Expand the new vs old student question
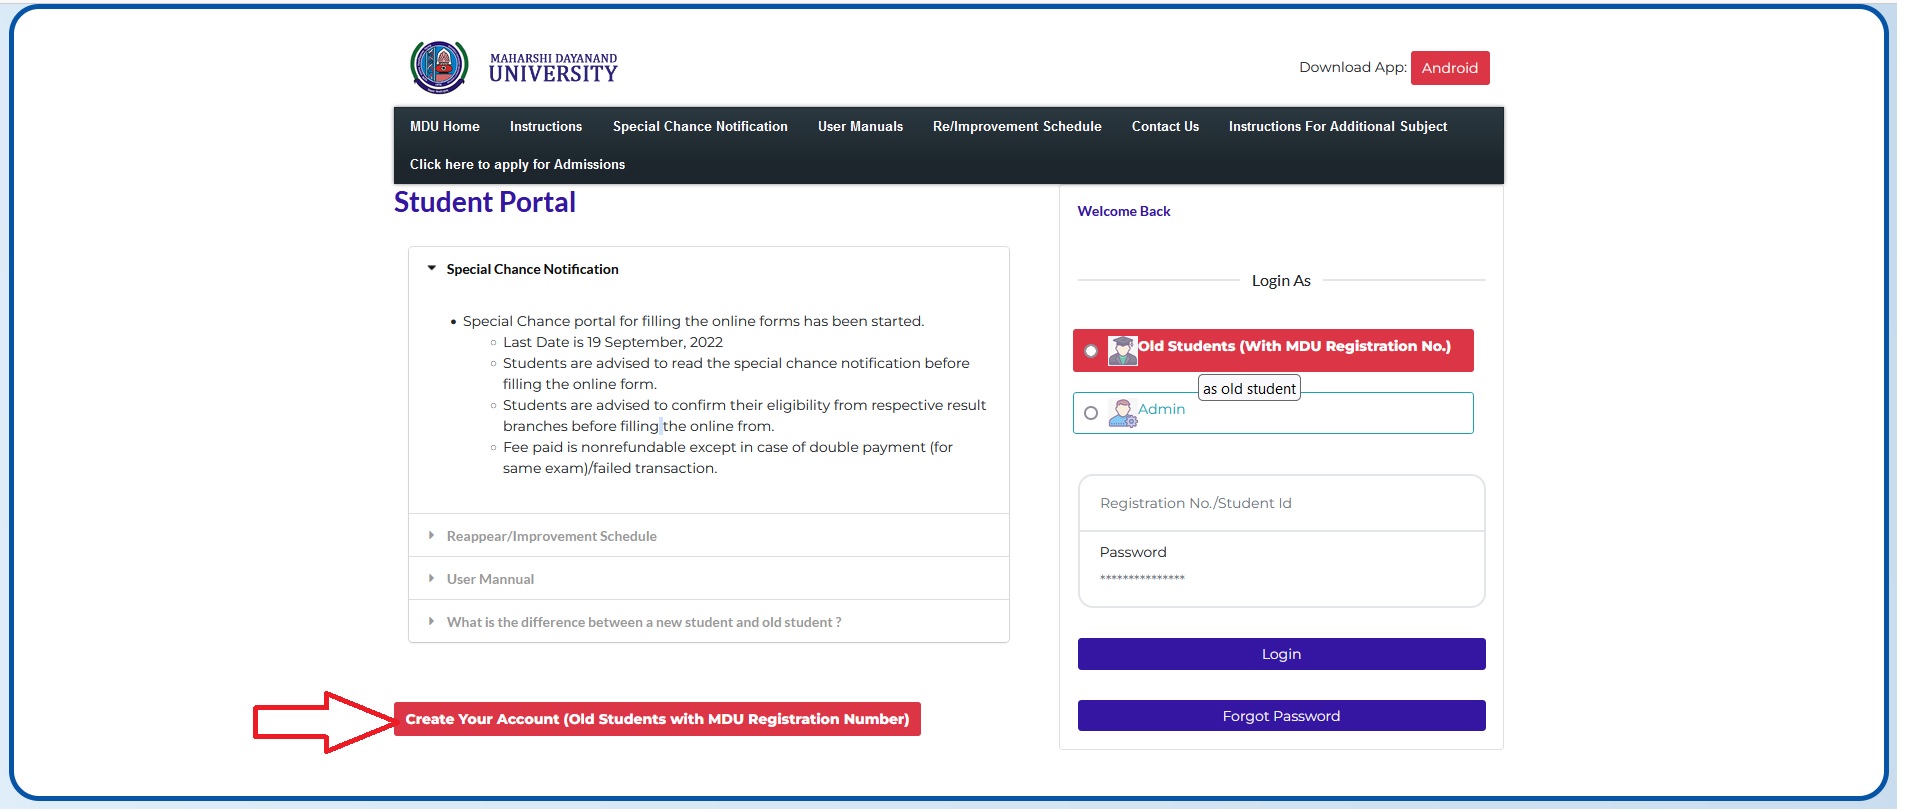This screenshot has height=812, width=1908. 643,622
